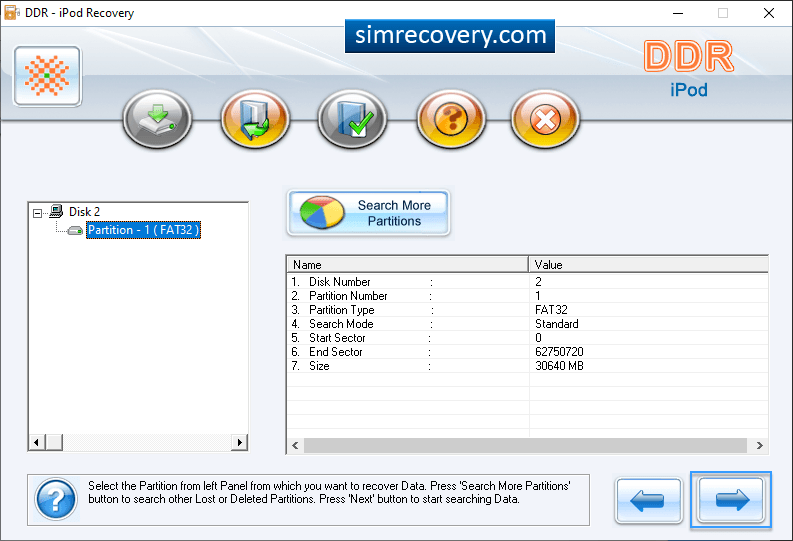Click the orange snowflake logo button

[48, 76]
